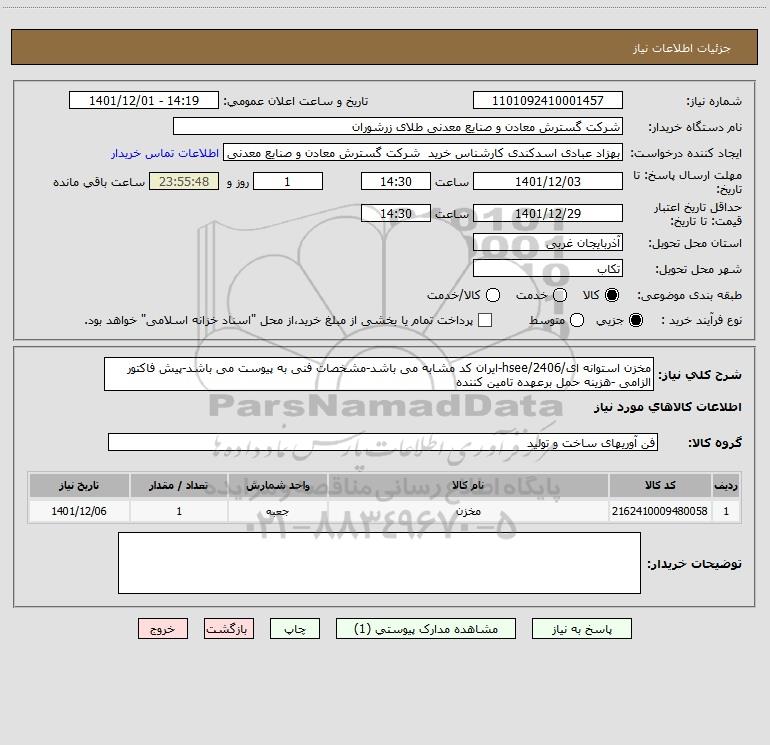Click the واحد شمارش column header
Screen dimensions: 770x745
tap(277, 485)
